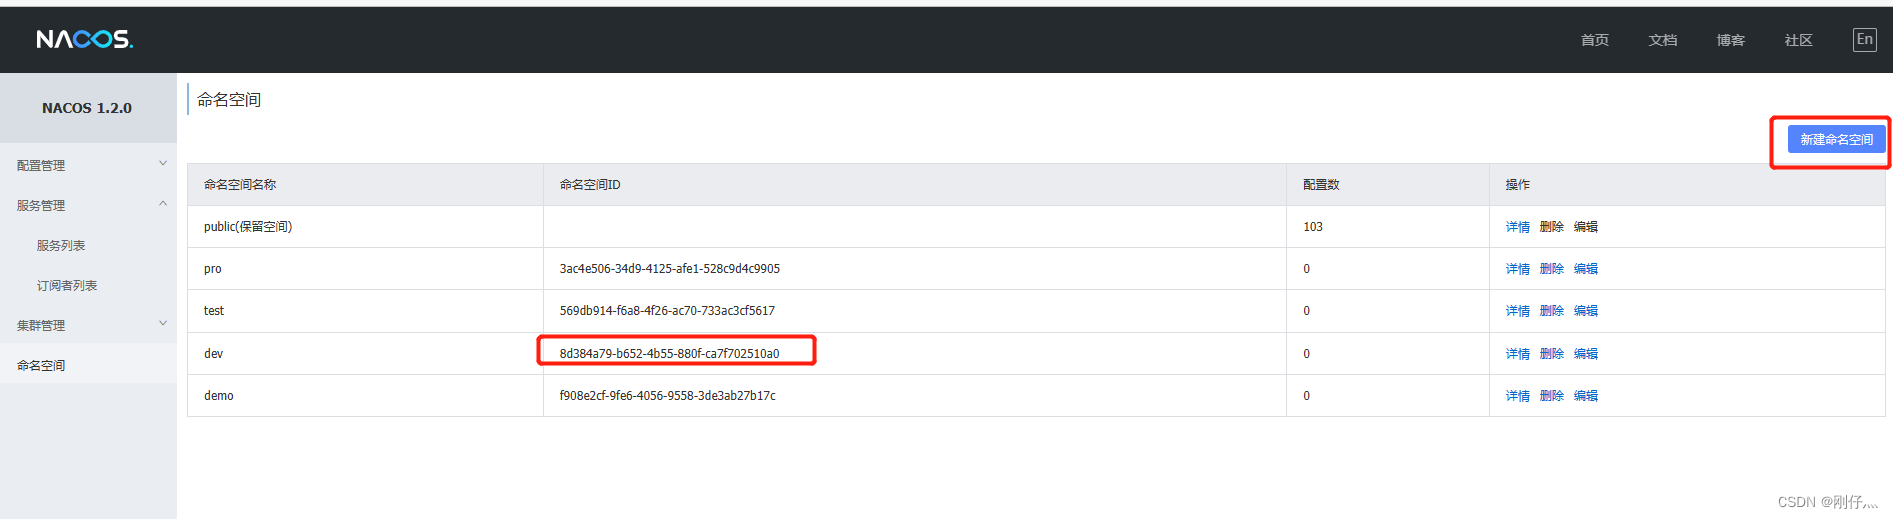Delete the dev namespace
The width and height of the screenshot is (1893, 519).
1551,354
